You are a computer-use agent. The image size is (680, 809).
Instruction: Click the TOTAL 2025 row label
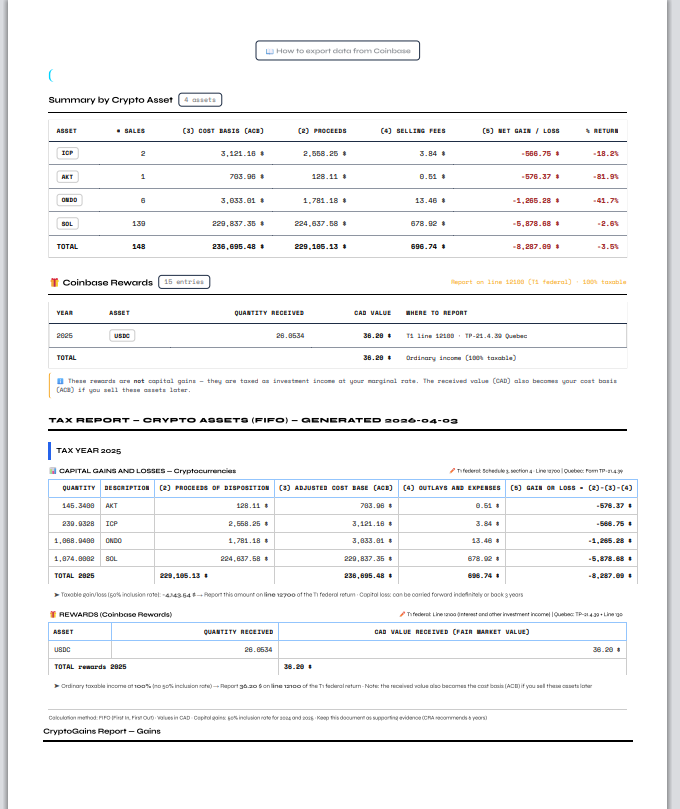coord(74,576)
